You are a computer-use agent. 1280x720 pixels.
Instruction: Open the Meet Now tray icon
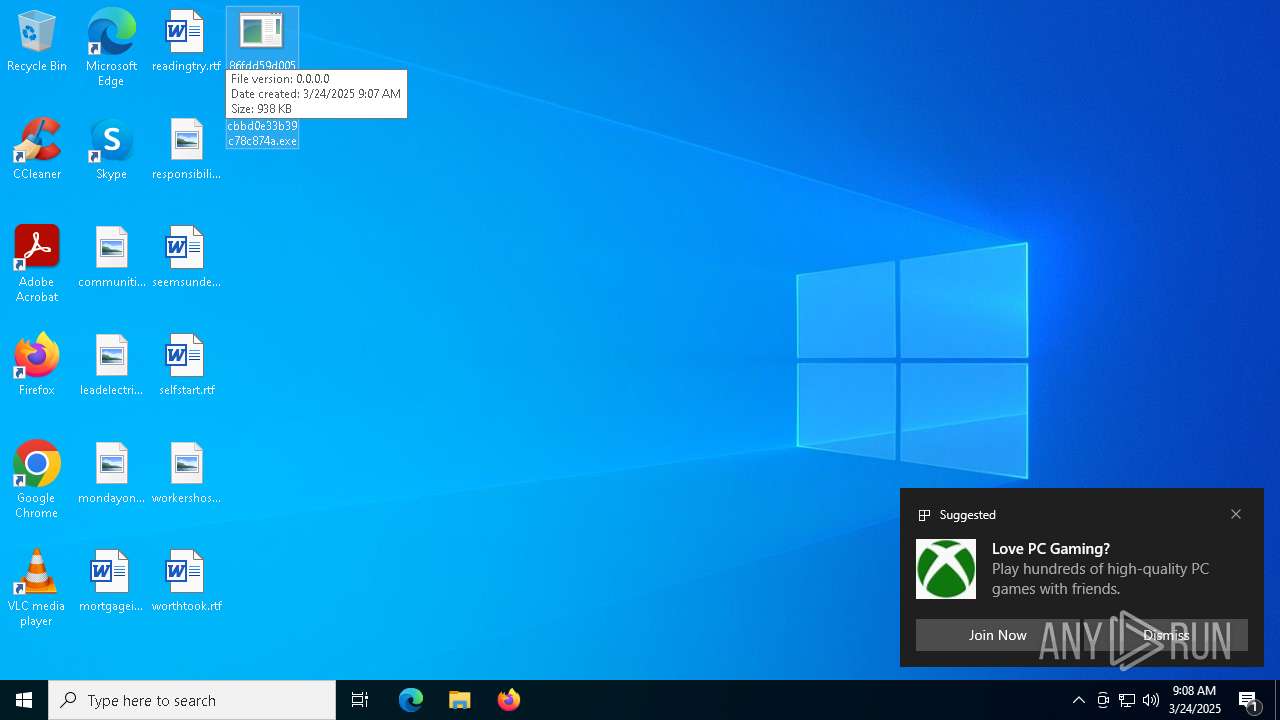point(1103,700)
